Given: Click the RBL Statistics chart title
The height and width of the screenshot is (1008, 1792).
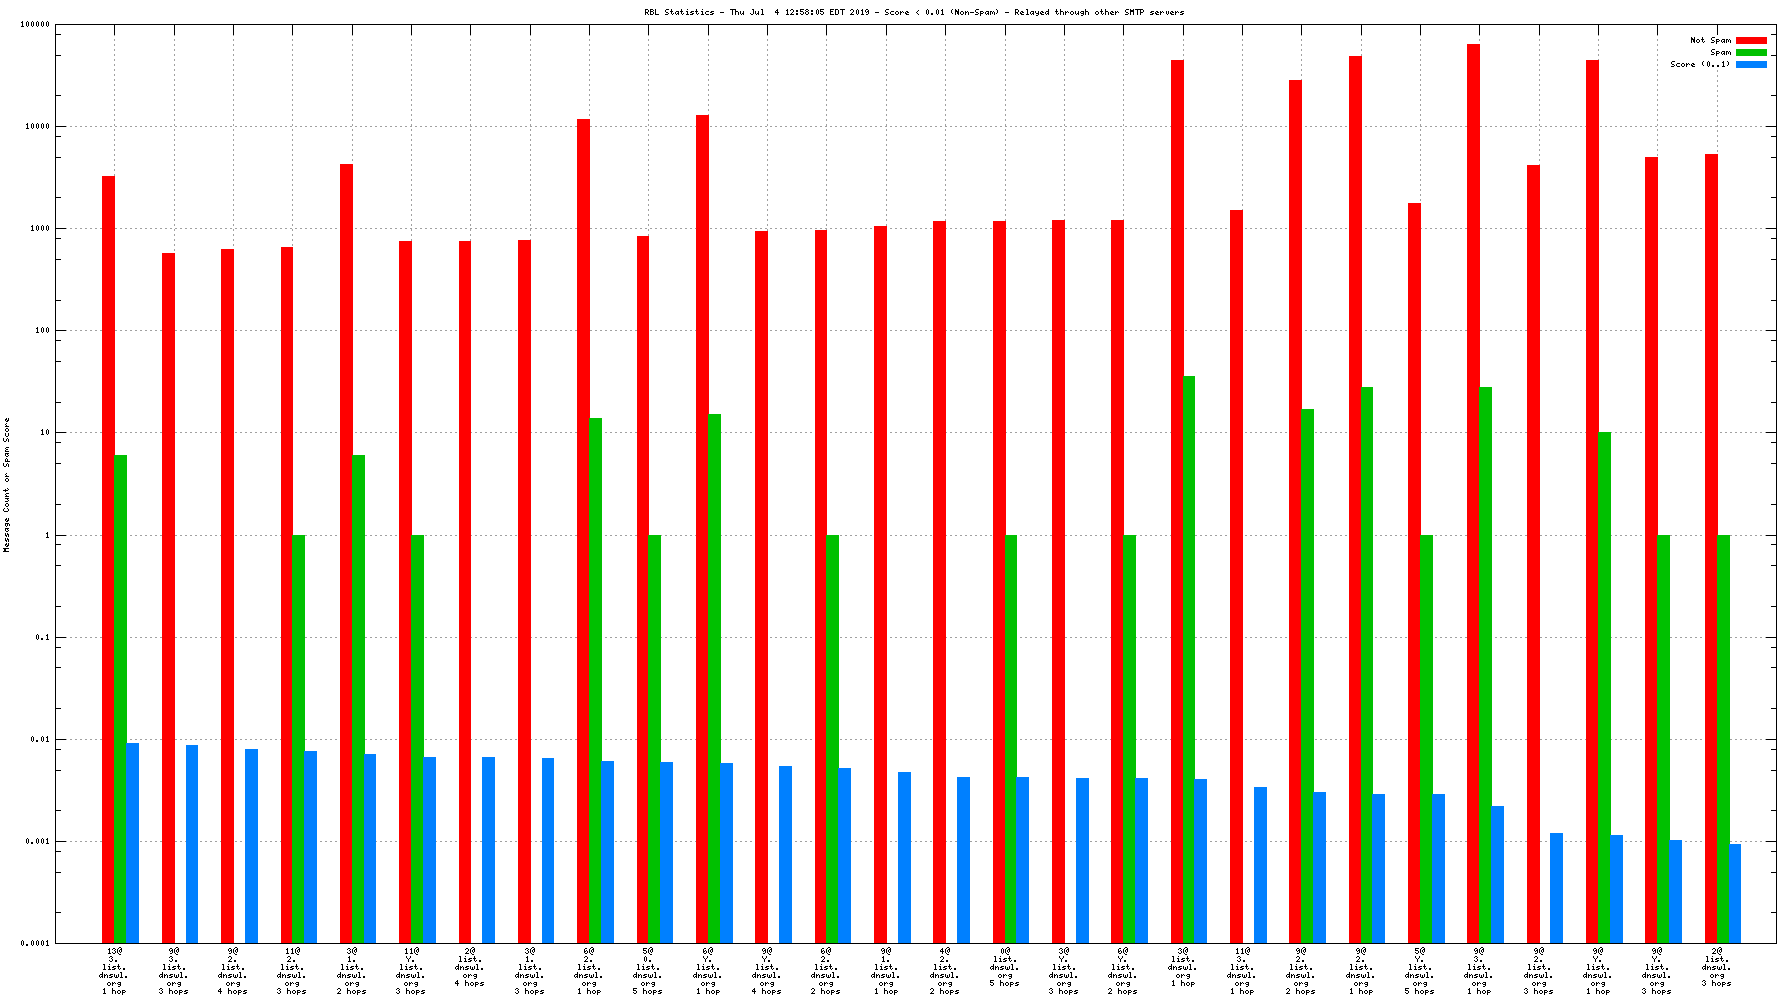Looking at the screenshot, I should click(x=914, y=13).
